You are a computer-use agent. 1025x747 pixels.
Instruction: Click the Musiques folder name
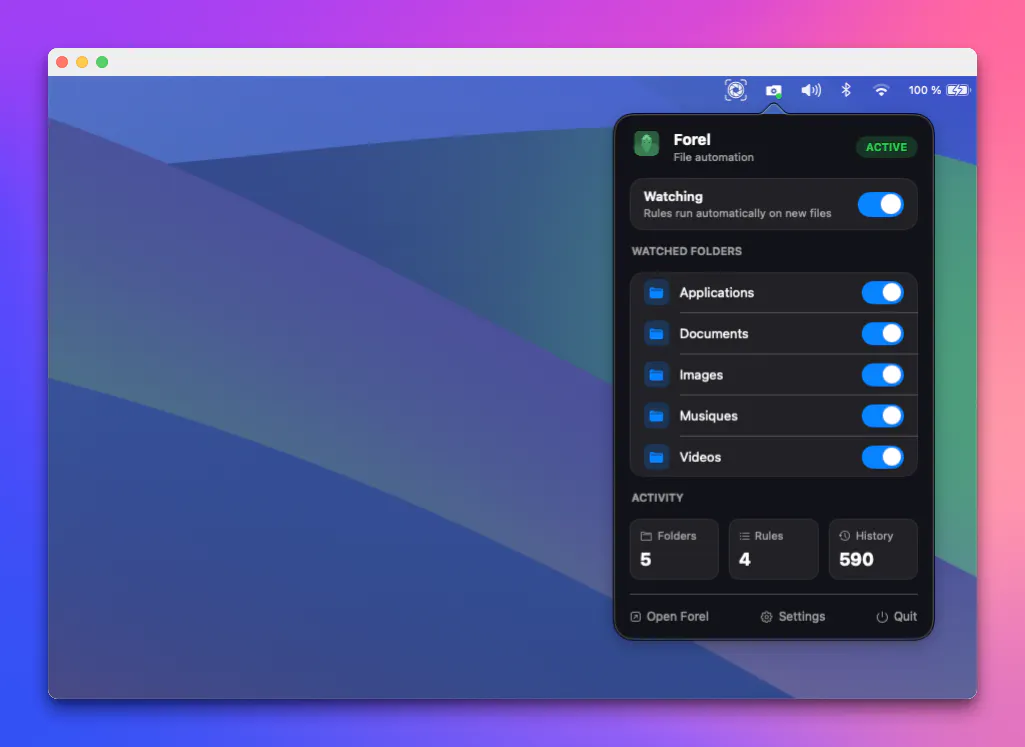(709, 416)
